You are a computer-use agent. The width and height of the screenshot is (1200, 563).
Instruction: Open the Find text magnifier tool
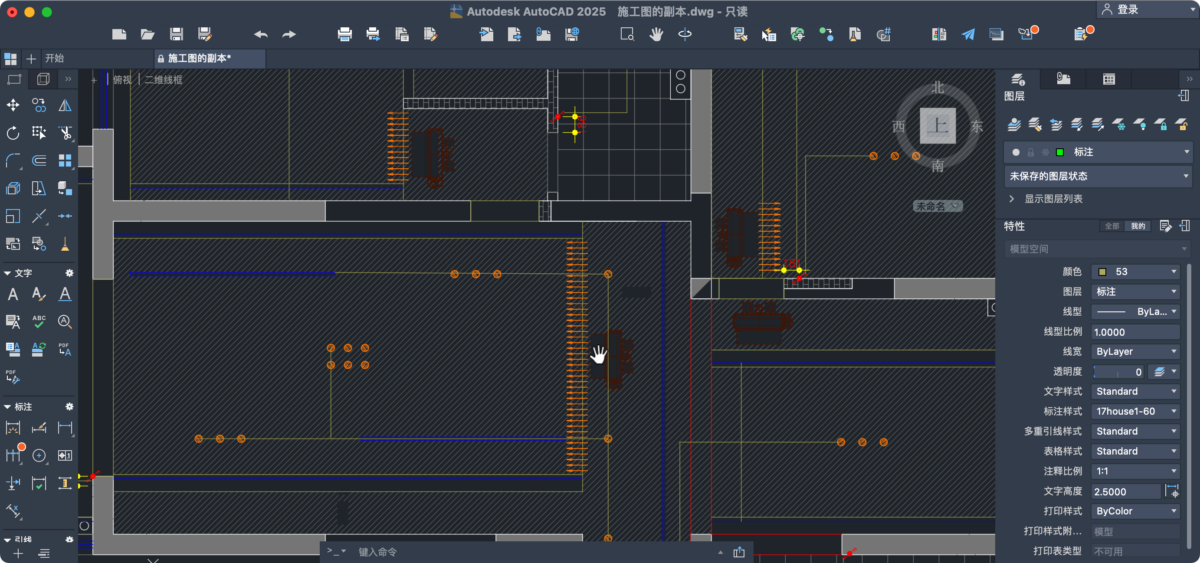coord(65,321)
